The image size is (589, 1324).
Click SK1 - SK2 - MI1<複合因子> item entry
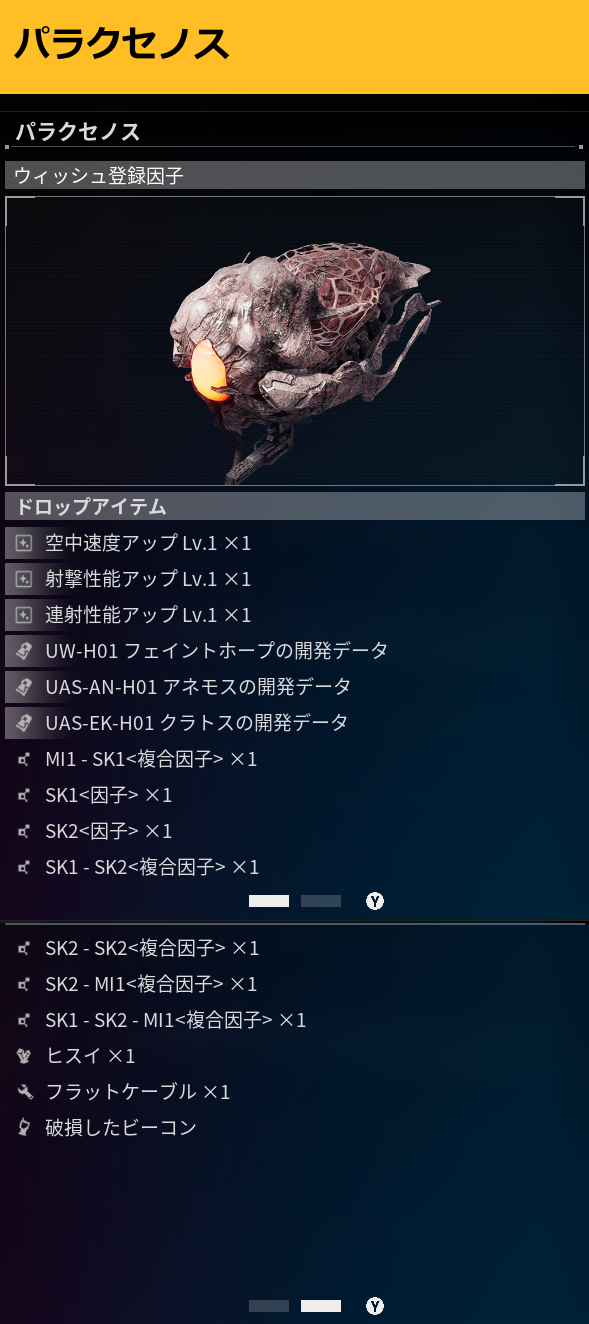click(176, 1020)
